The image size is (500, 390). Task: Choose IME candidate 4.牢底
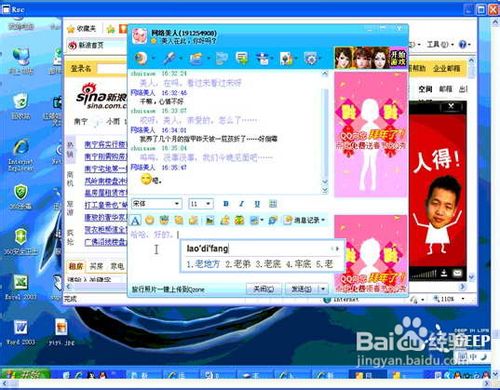point(298,264)
